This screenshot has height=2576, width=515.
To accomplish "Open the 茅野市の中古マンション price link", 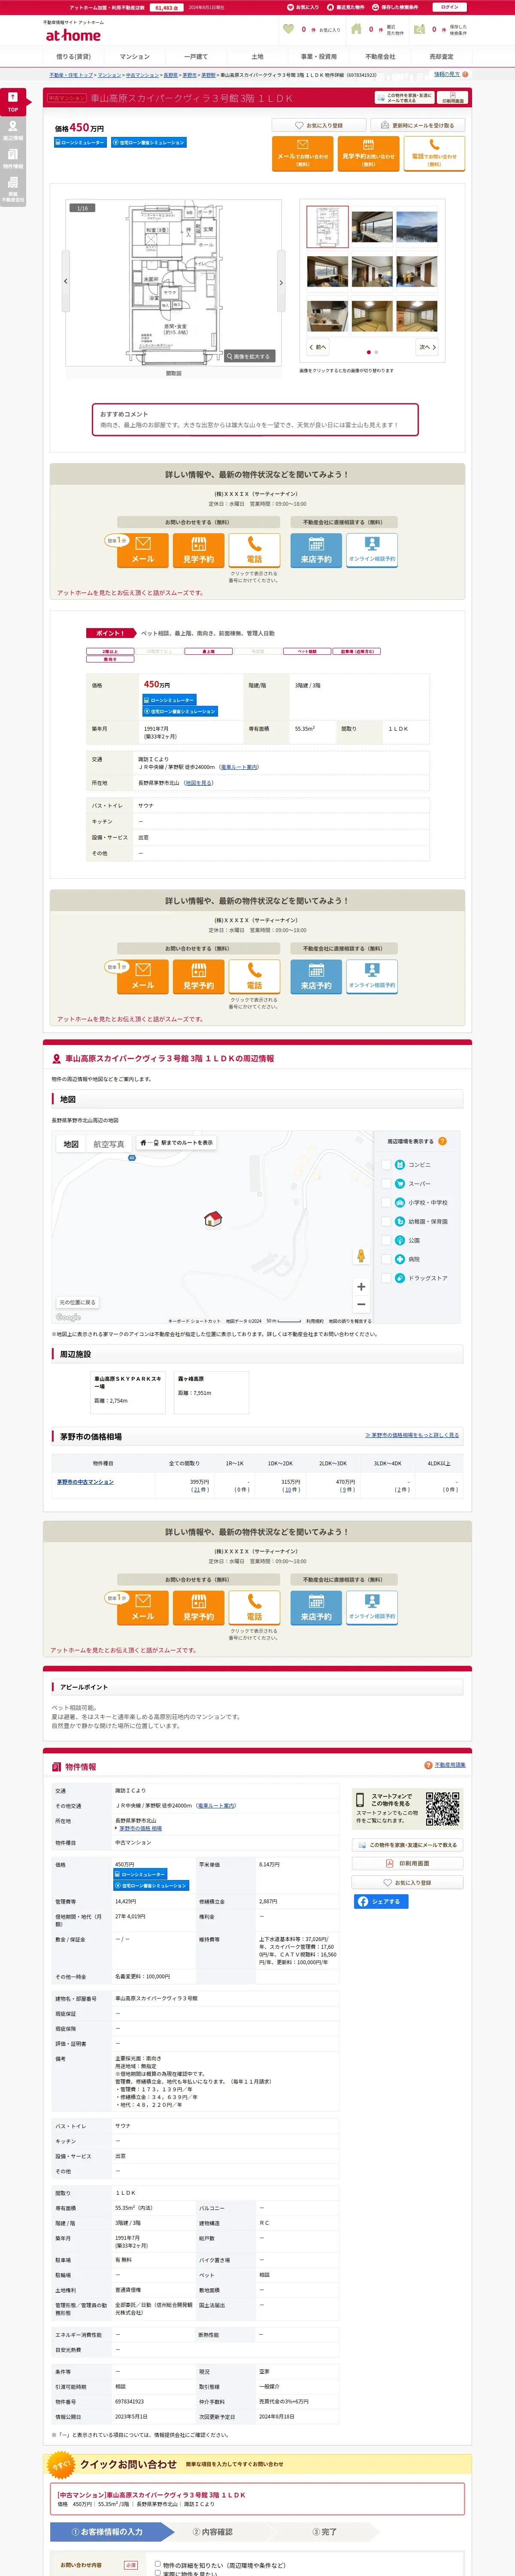I will 85,1482.
